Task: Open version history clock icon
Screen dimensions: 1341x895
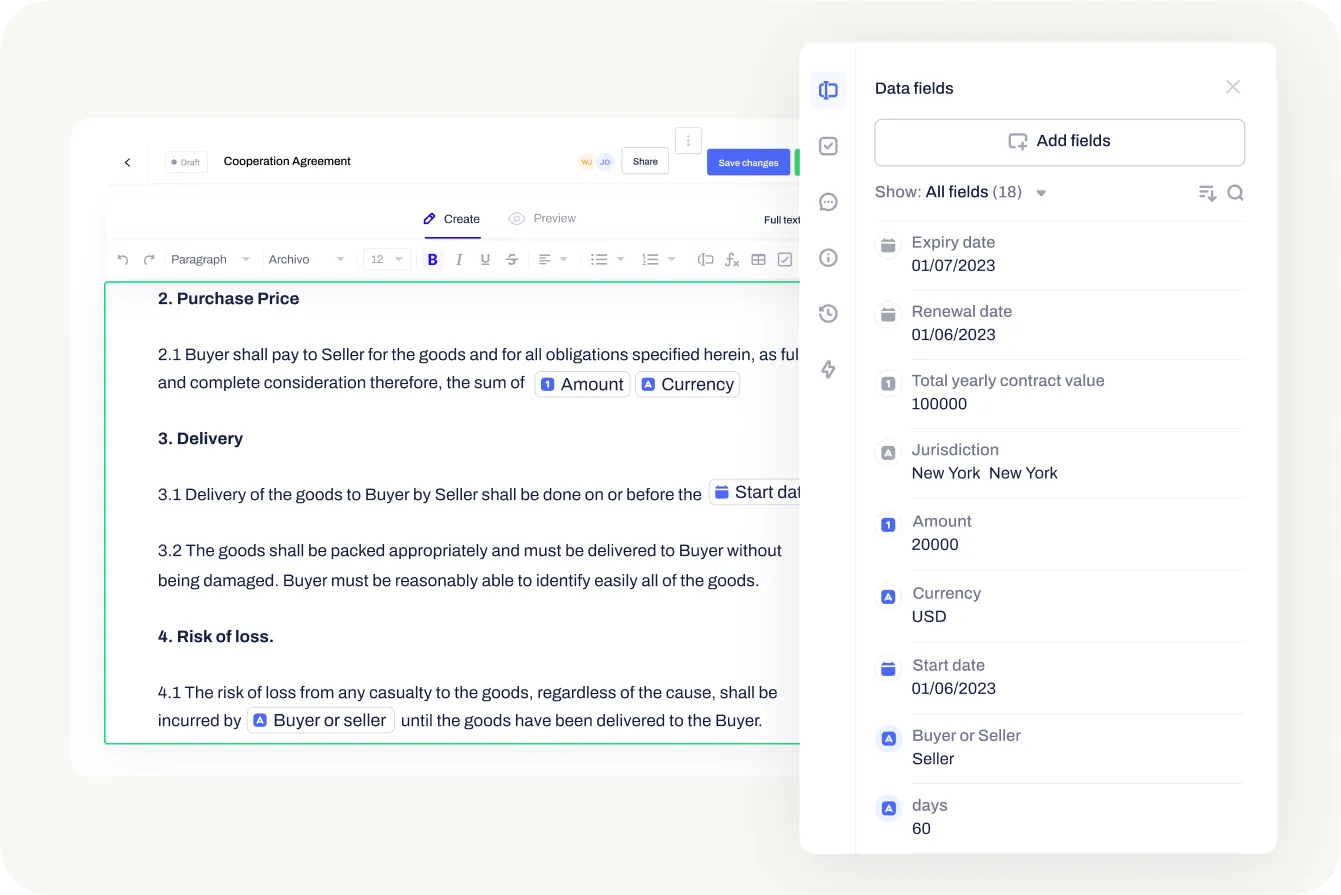Action: point(827,313)
